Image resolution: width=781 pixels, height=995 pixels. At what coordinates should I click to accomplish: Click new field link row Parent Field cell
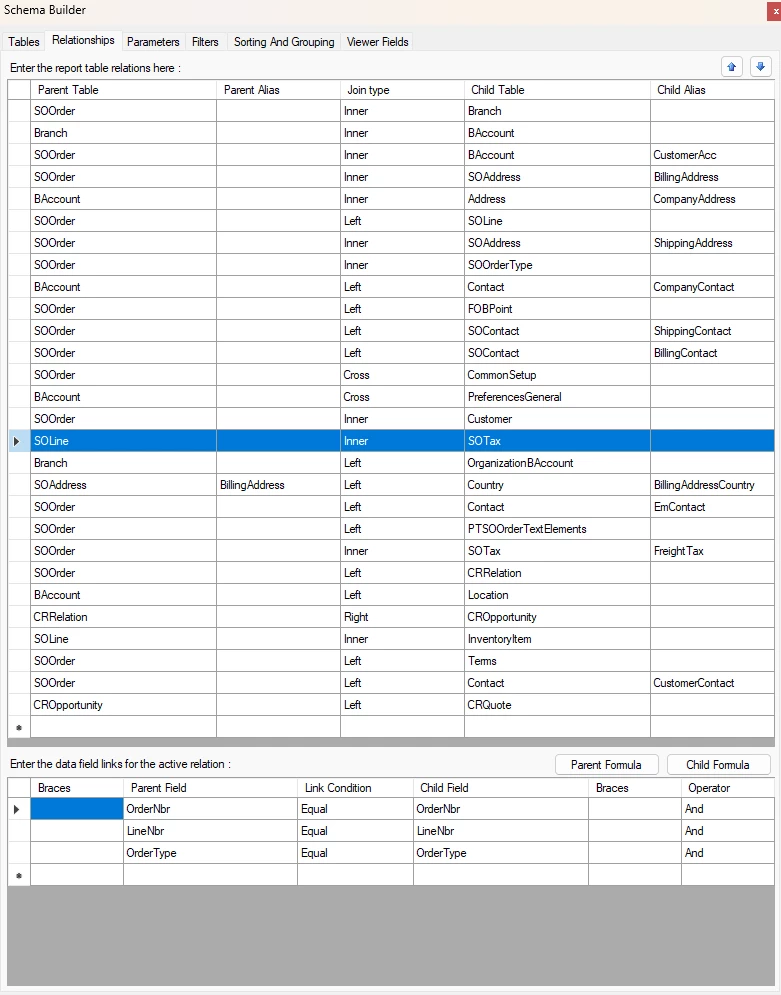coord(210,875)
